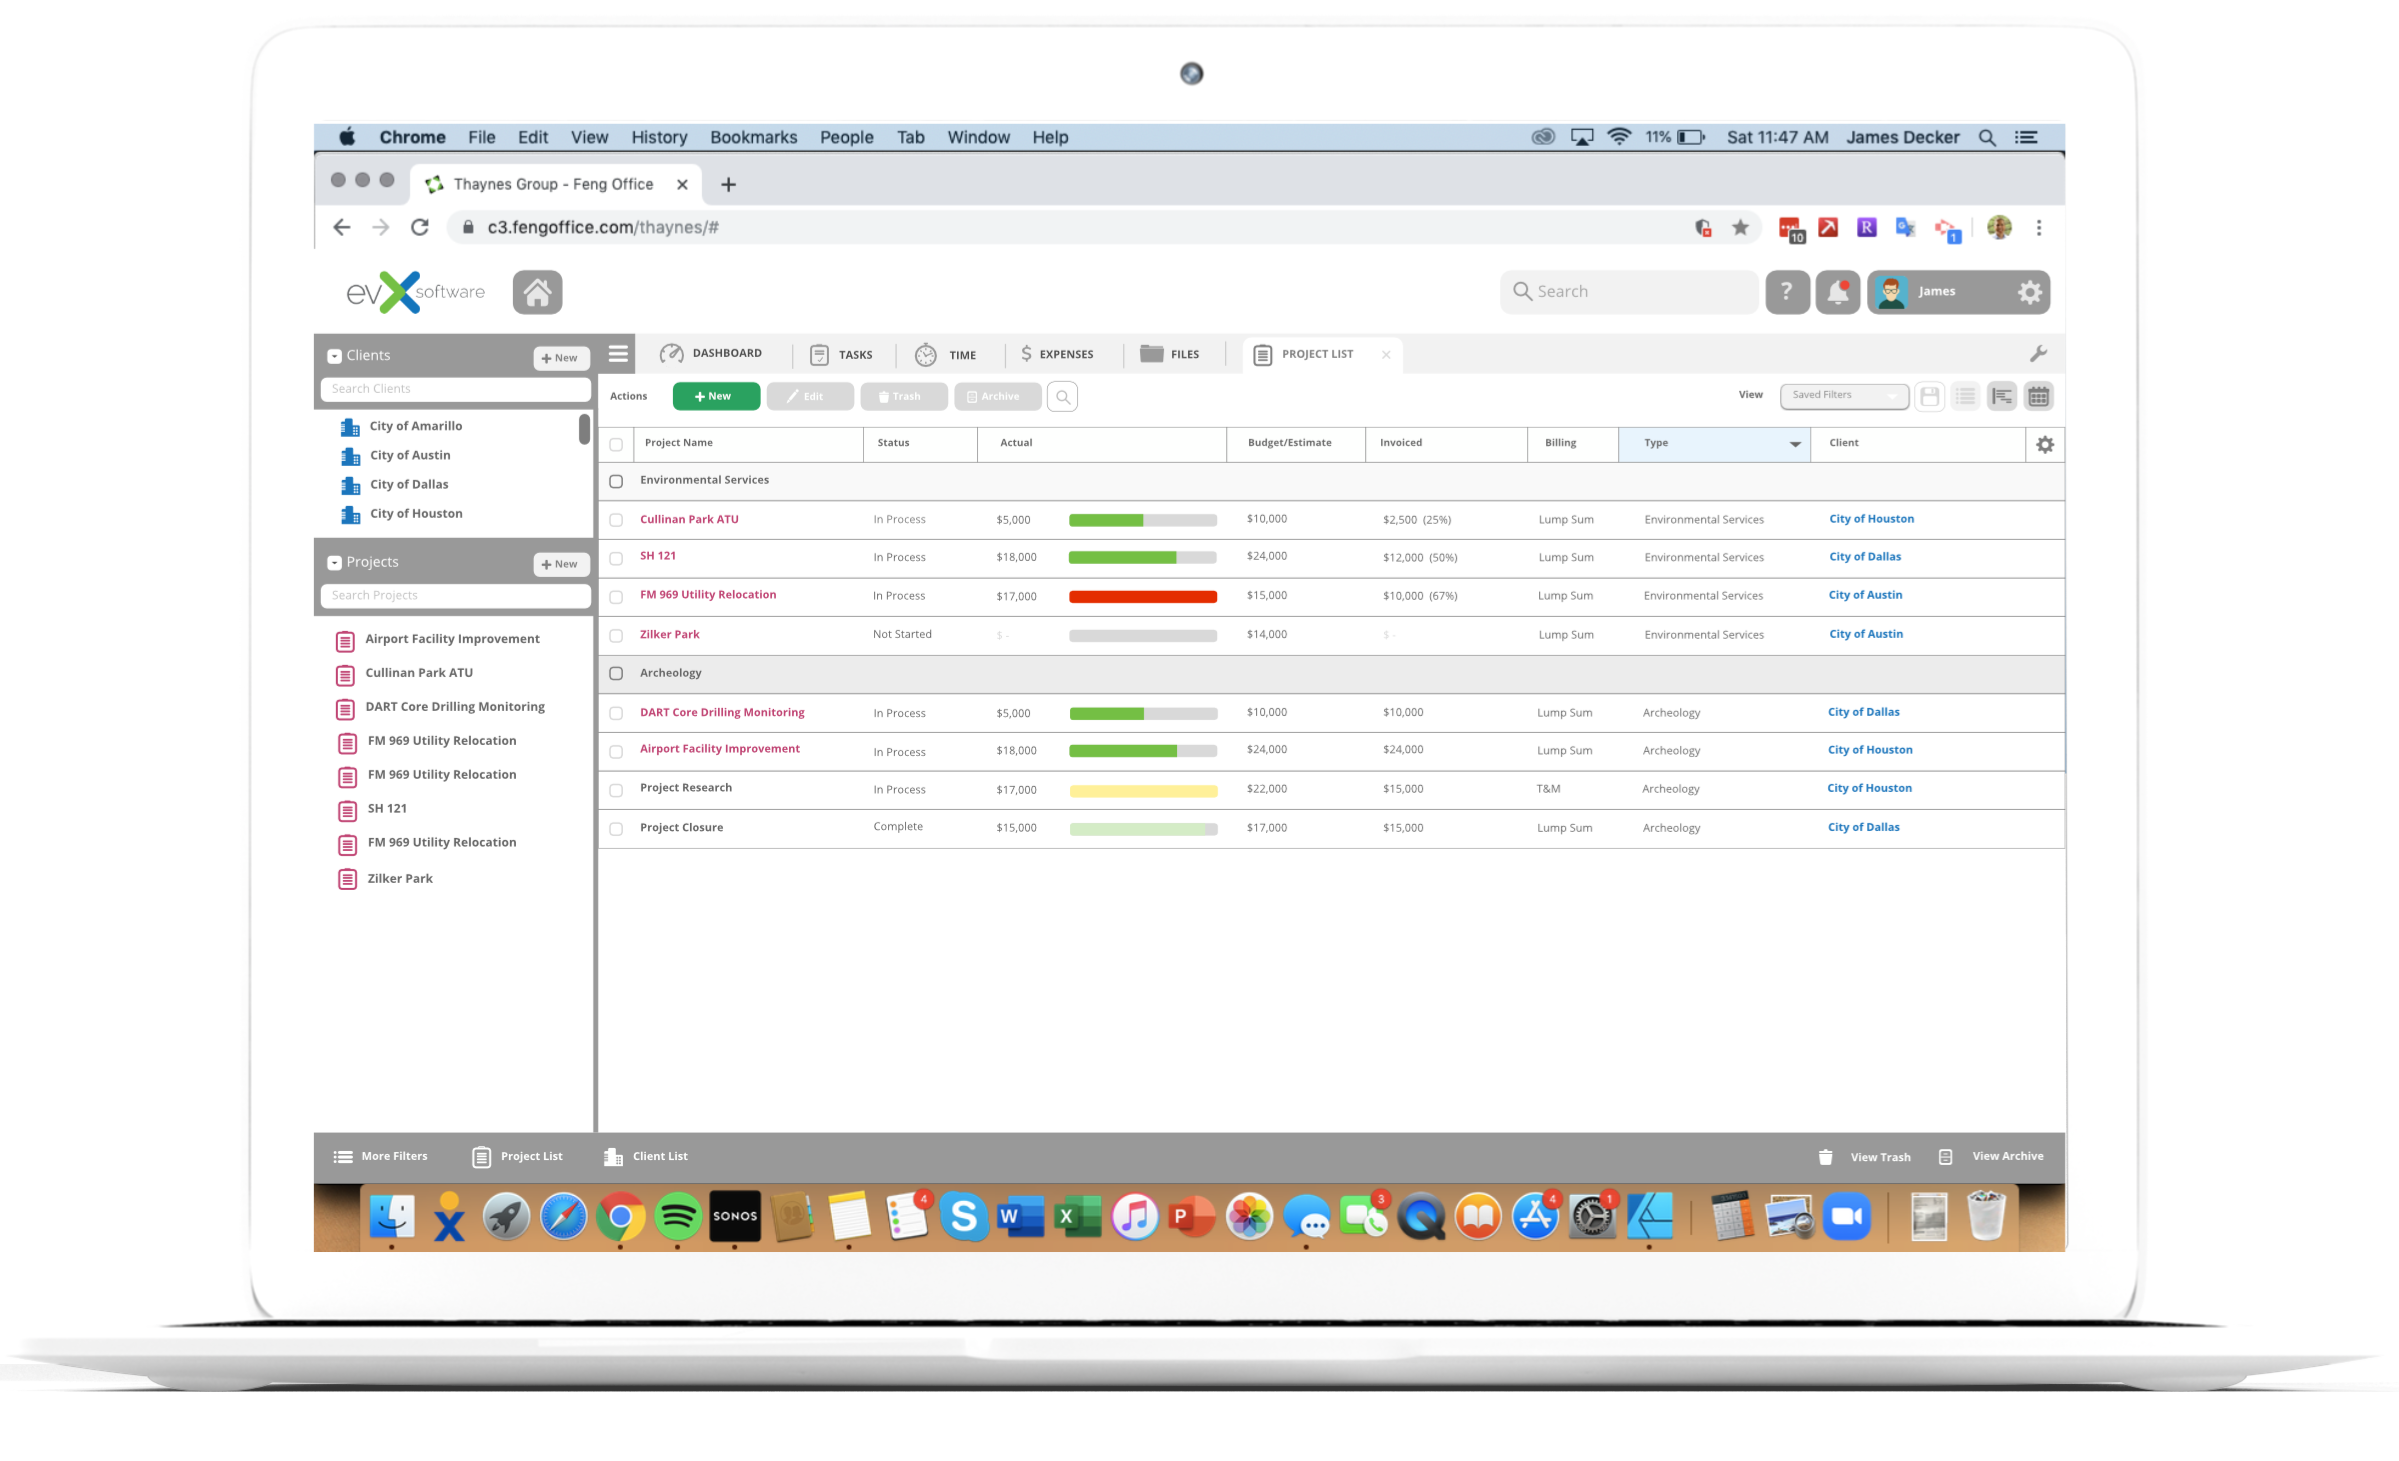The height and width of the screenshot is (1461, 2399).
Task: Check the Archeology group checkbox
Action: (616, 673)
